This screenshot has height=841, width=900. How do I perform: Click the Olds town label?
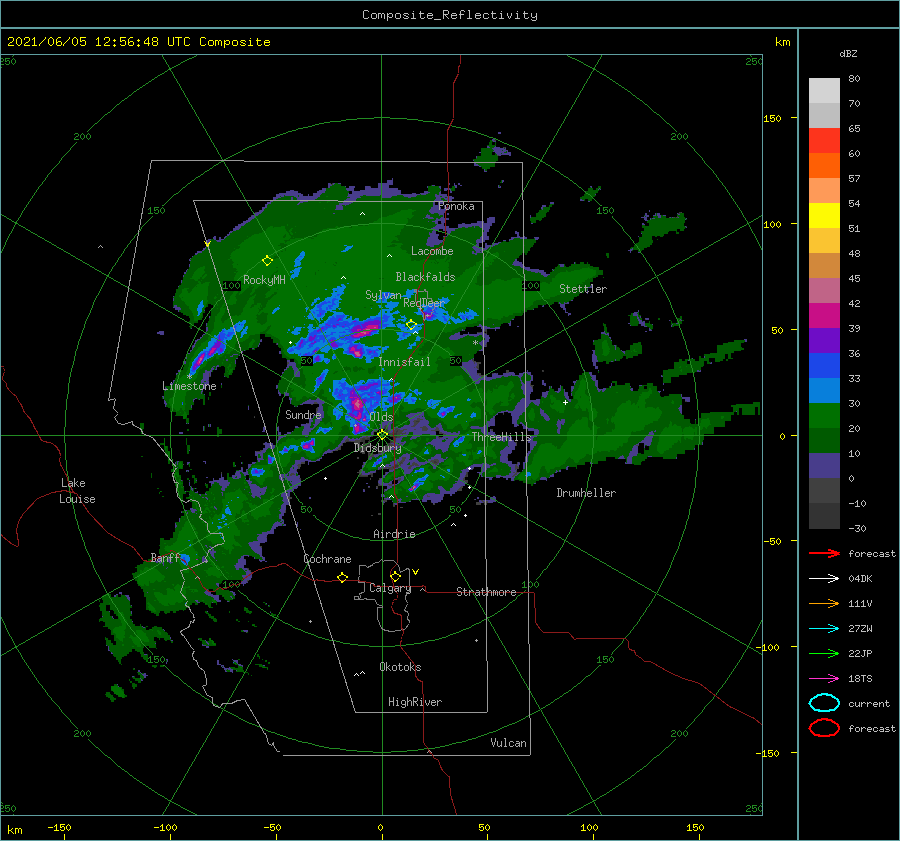pos(381,417)
